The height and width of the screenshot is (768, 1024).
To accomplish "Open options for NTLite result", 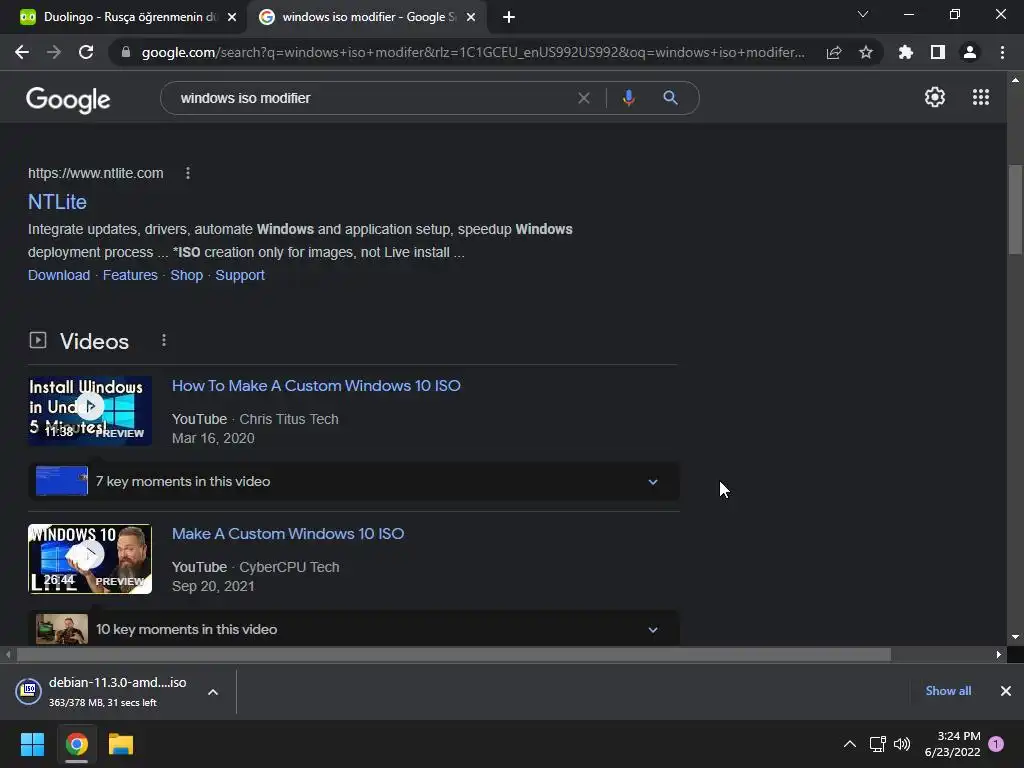I will point(187,173).
